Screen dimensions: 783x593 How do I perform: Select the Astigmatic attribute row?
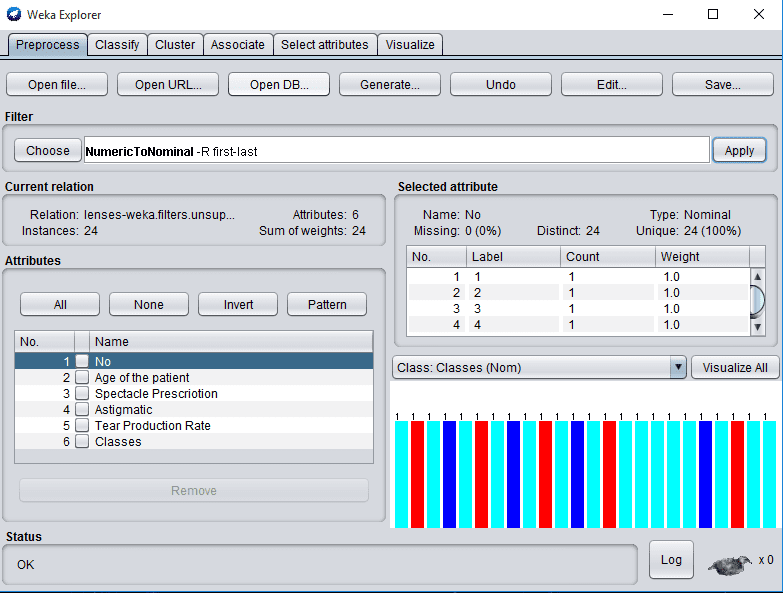click(194, 409)
